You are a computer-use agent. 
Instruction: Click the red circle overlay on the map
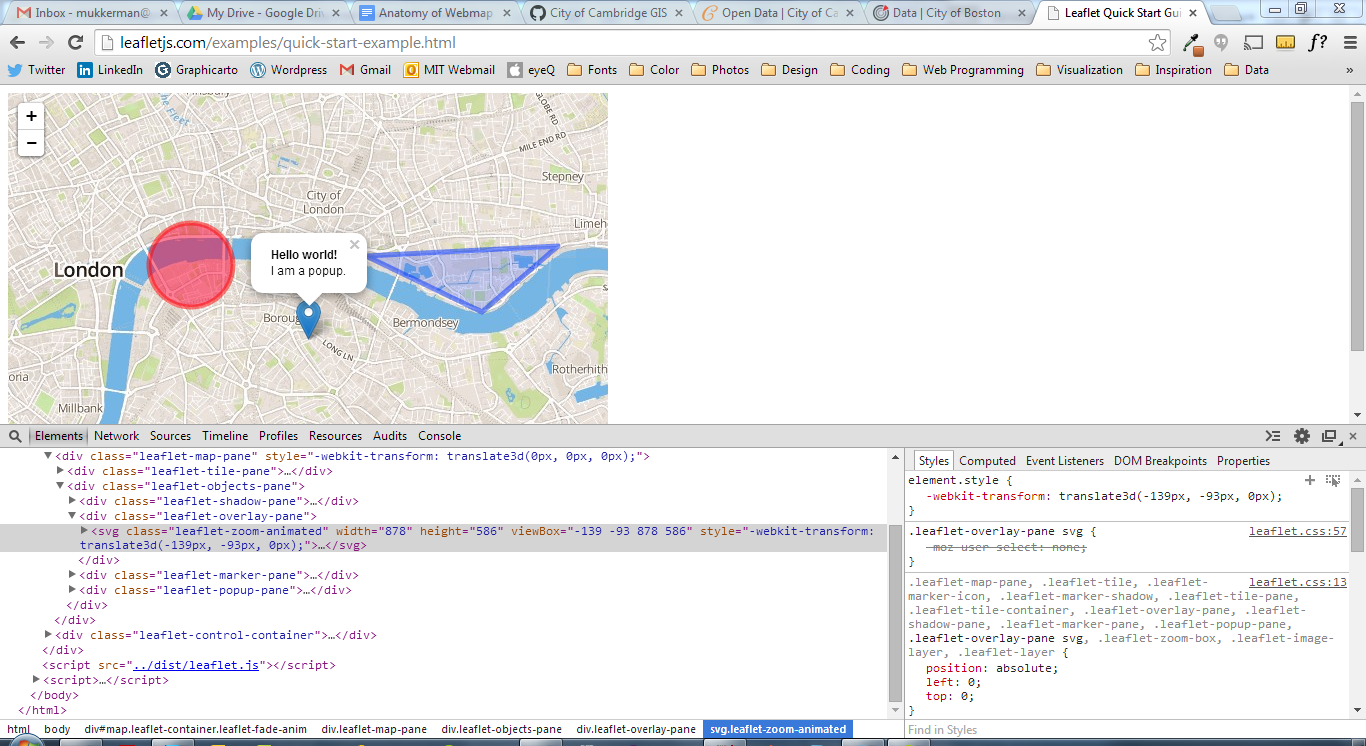click(191, 265)
